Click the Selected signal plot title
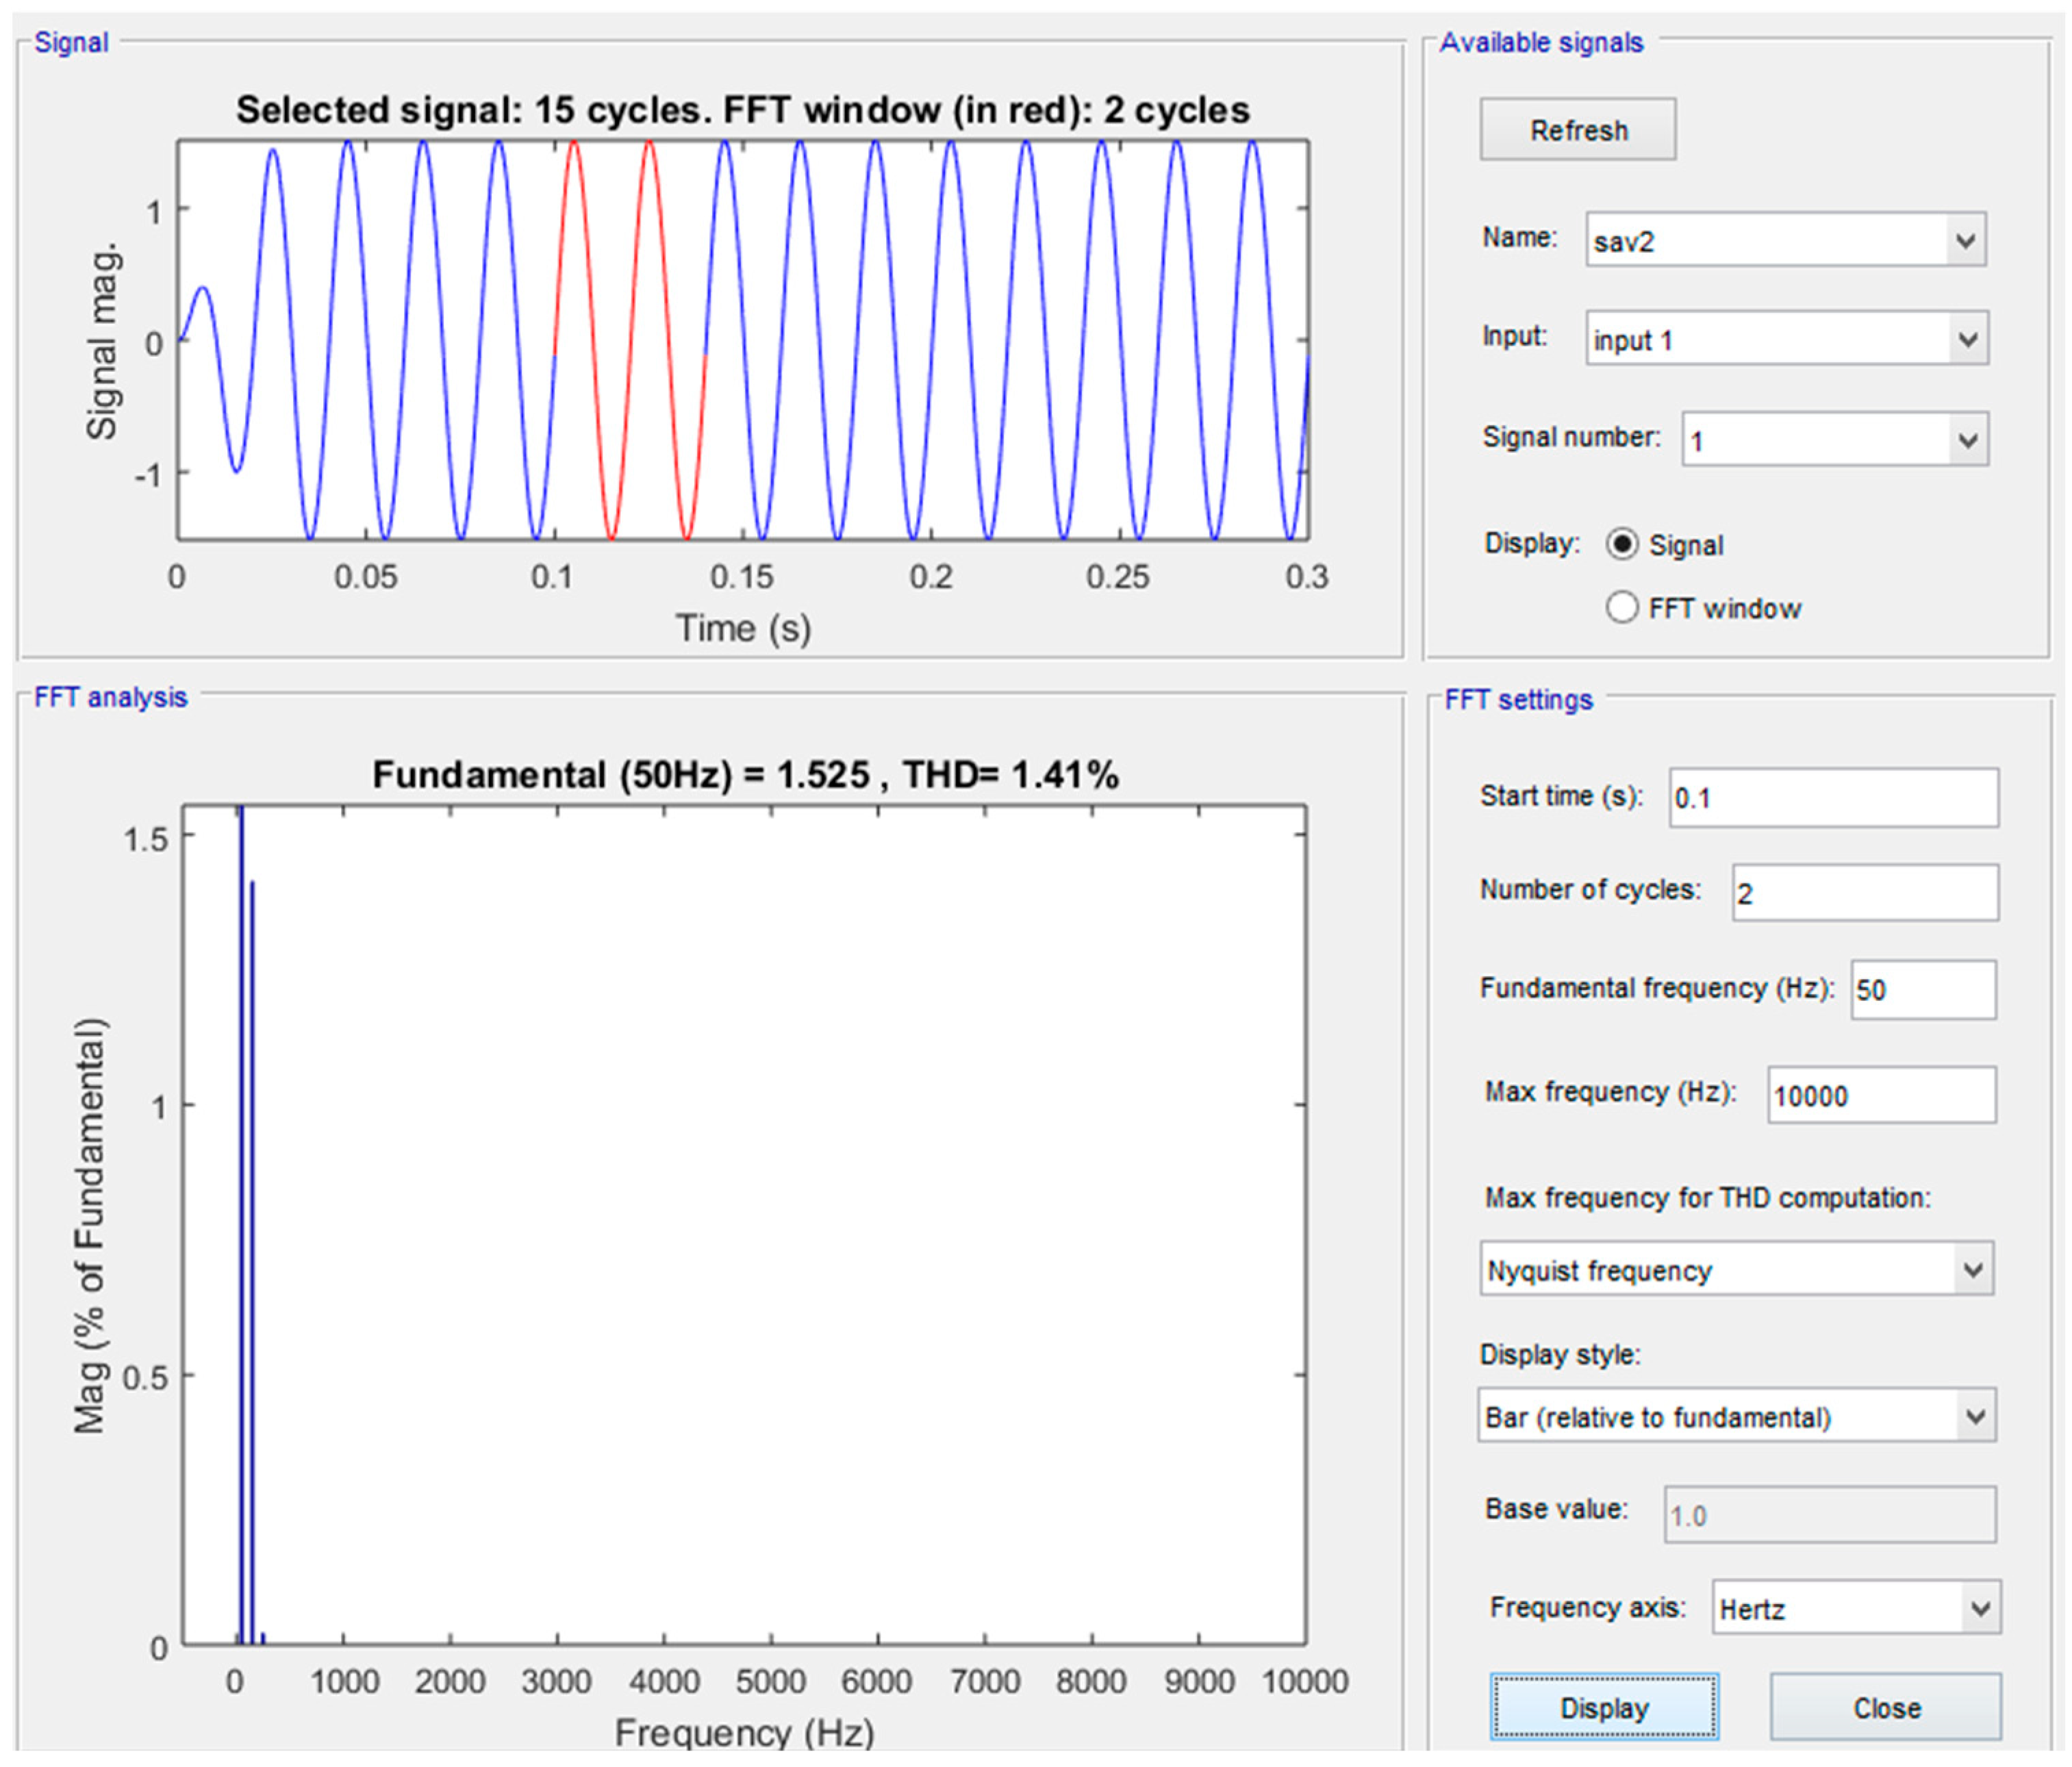 pyautogui.click(x=742, y=110)
